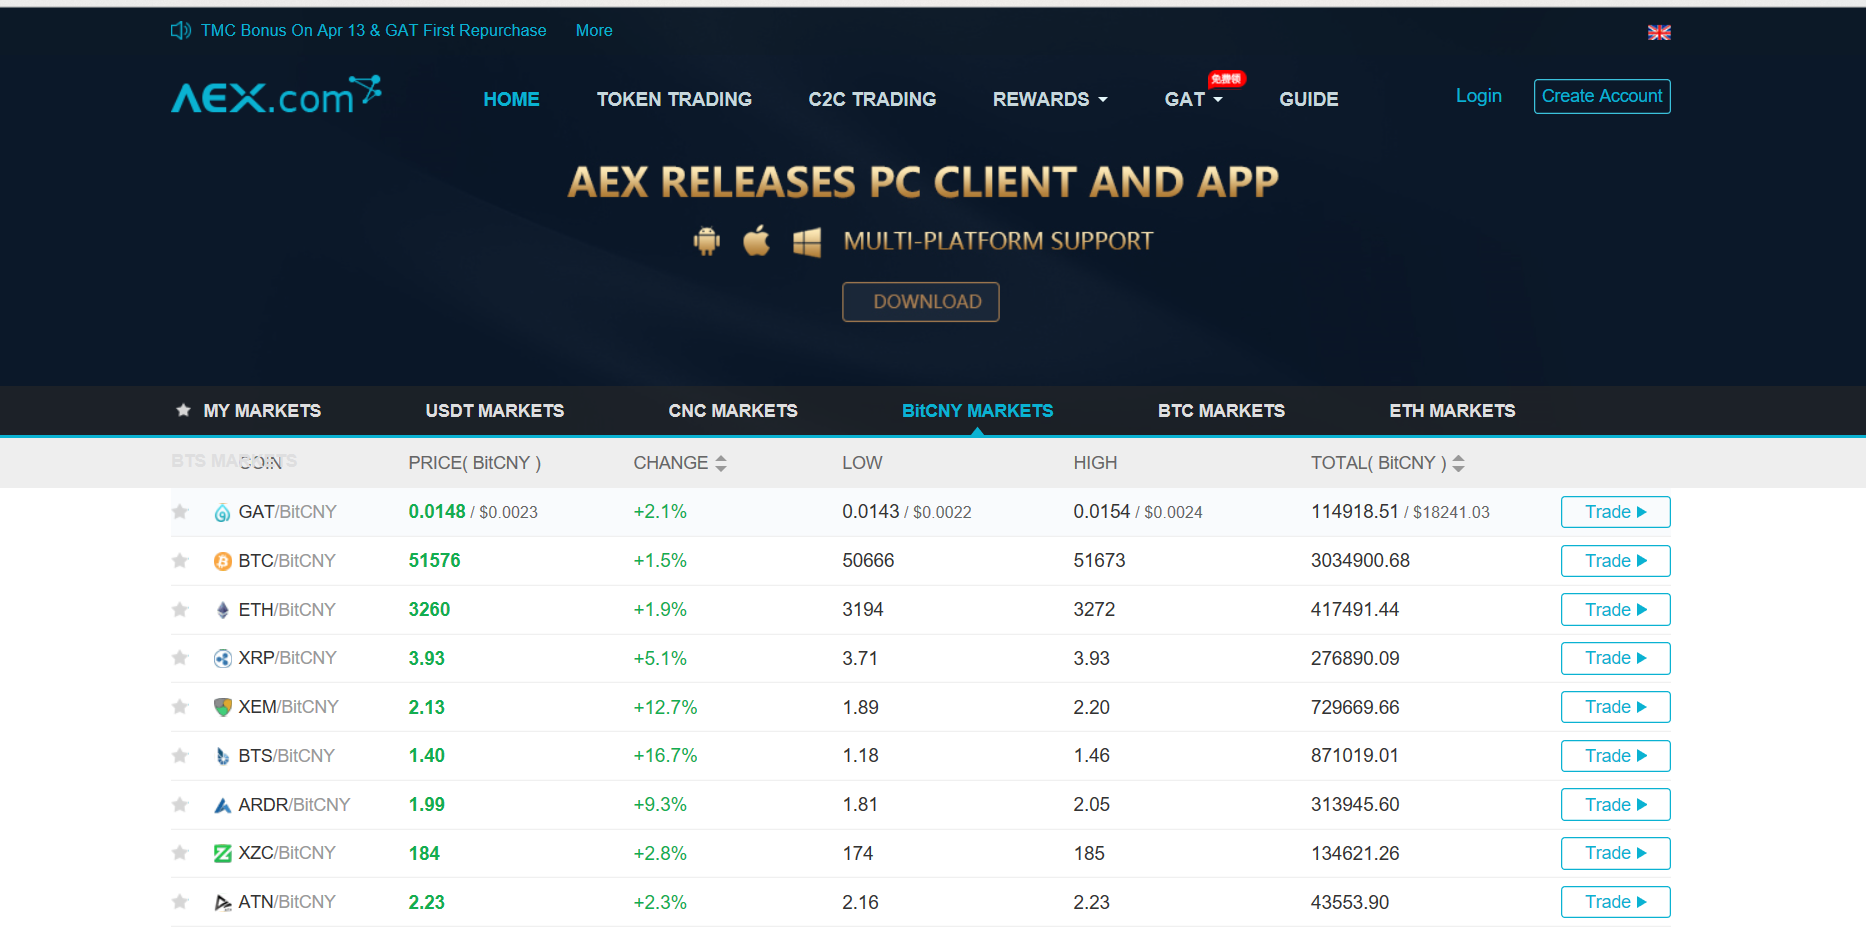Click the red badge on GAT menu

coord(1226,79)
